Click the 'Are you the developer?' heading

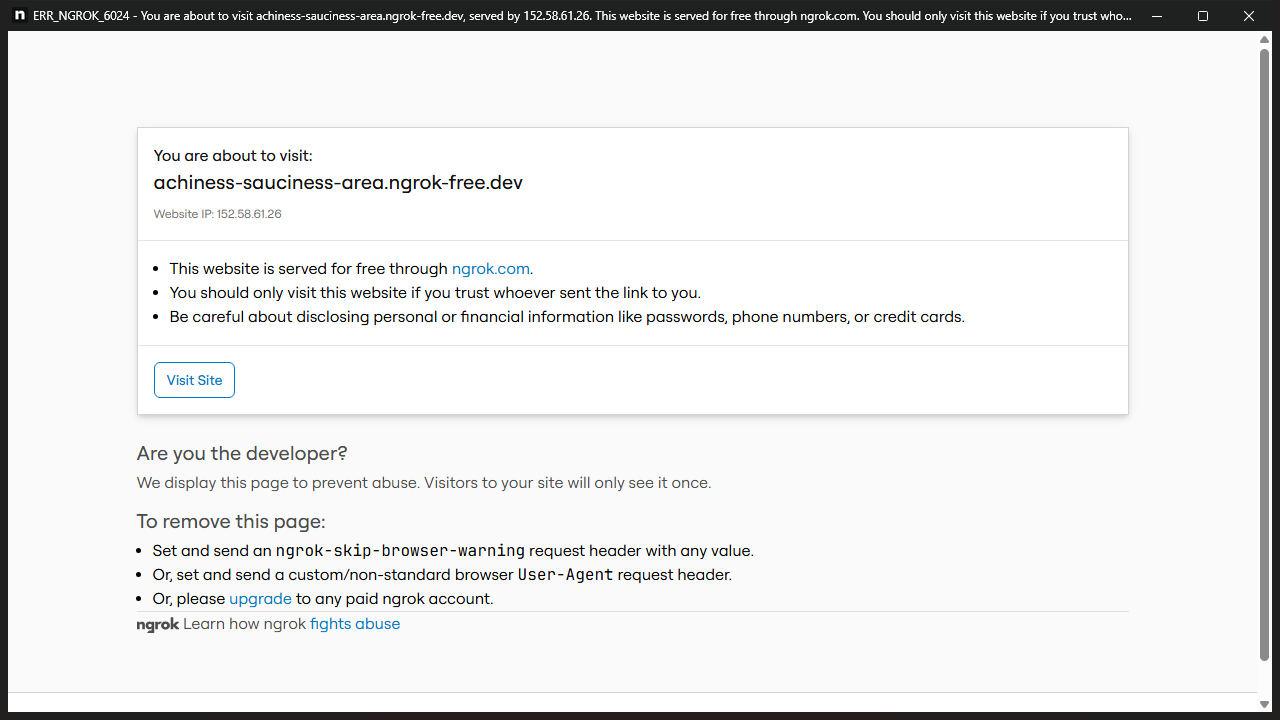pyautogui.click(x=242, y=454)
